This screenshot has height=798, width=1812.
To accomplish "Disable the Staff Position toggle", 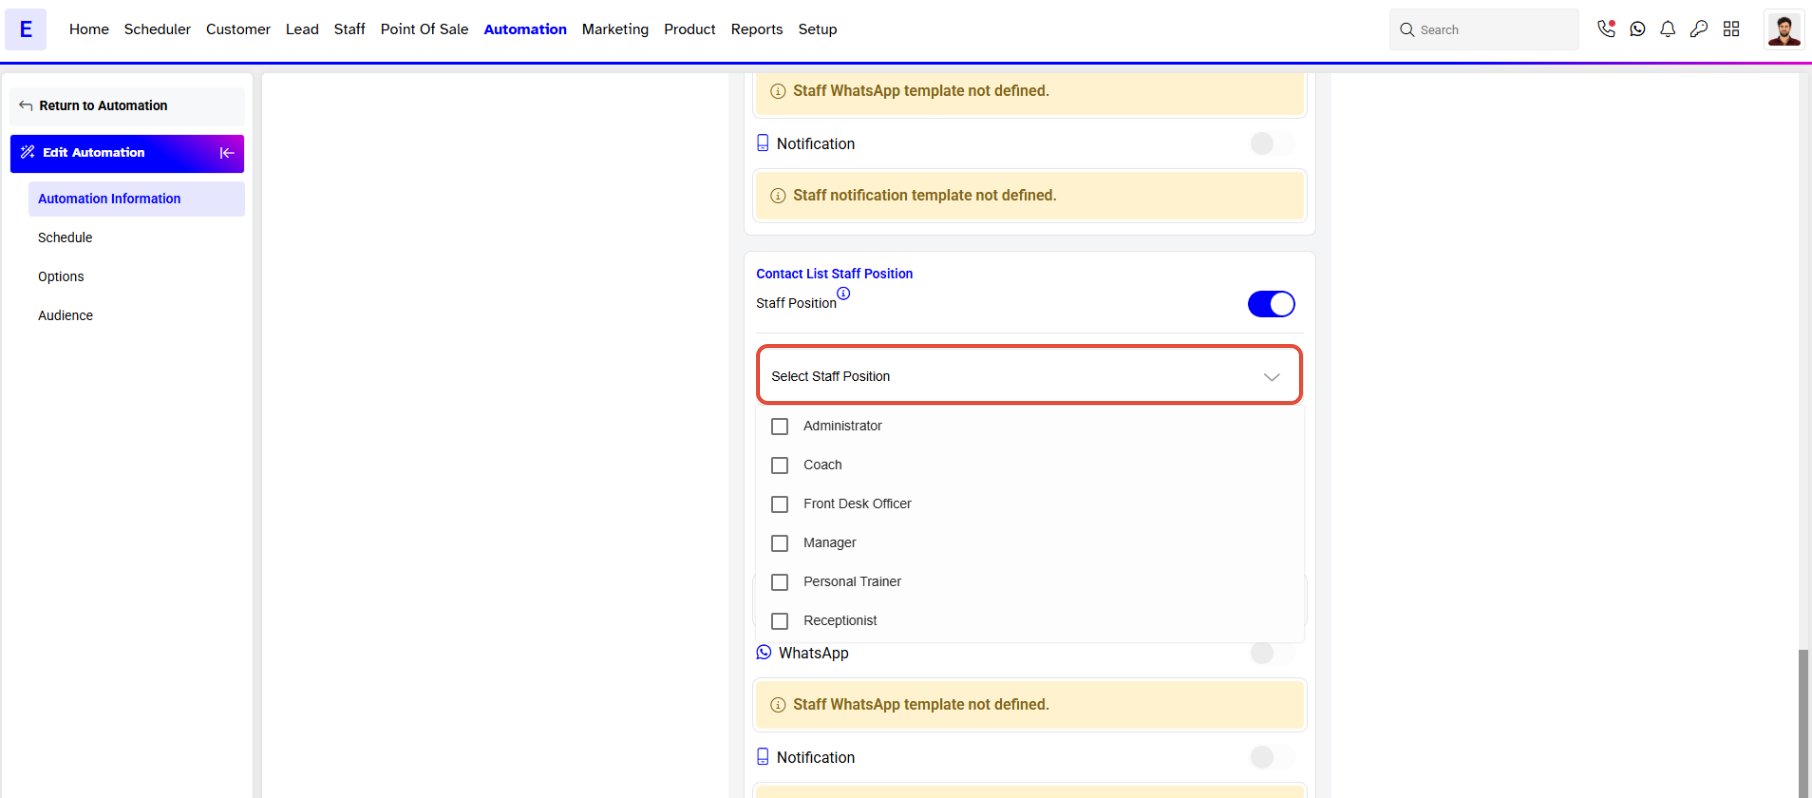I will tap(1271, 304).
